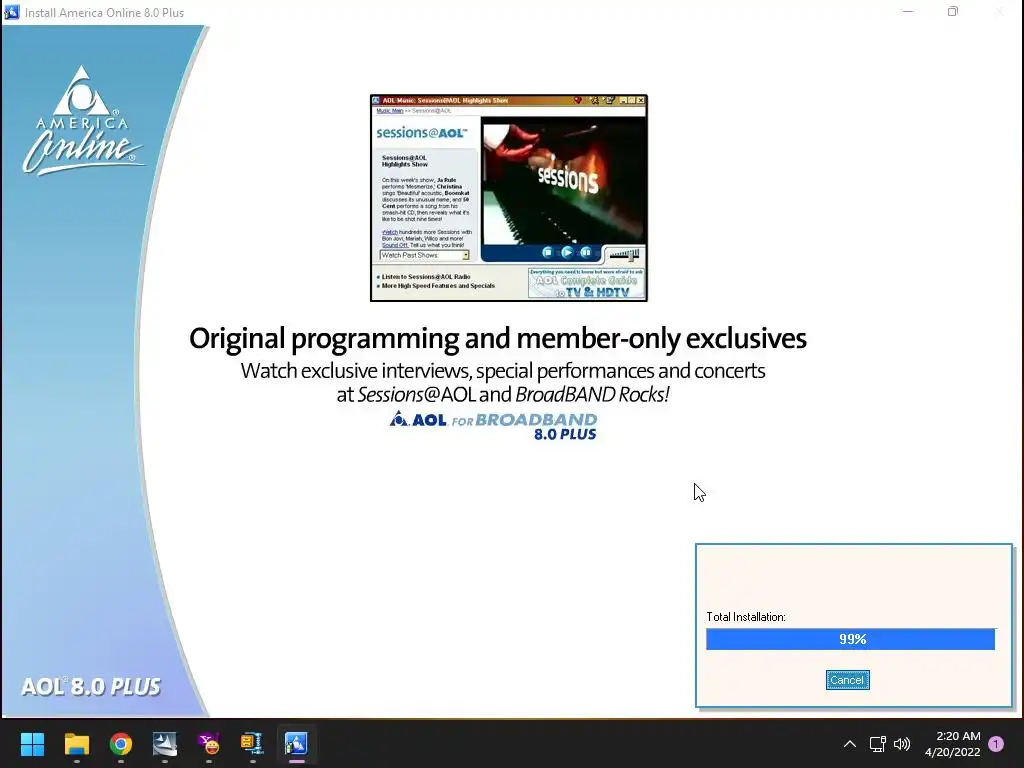The image size is (1024, 768).
Task: Open File Explorer from the taskbar
Action: pyautogui.click(x=76, y=744)
